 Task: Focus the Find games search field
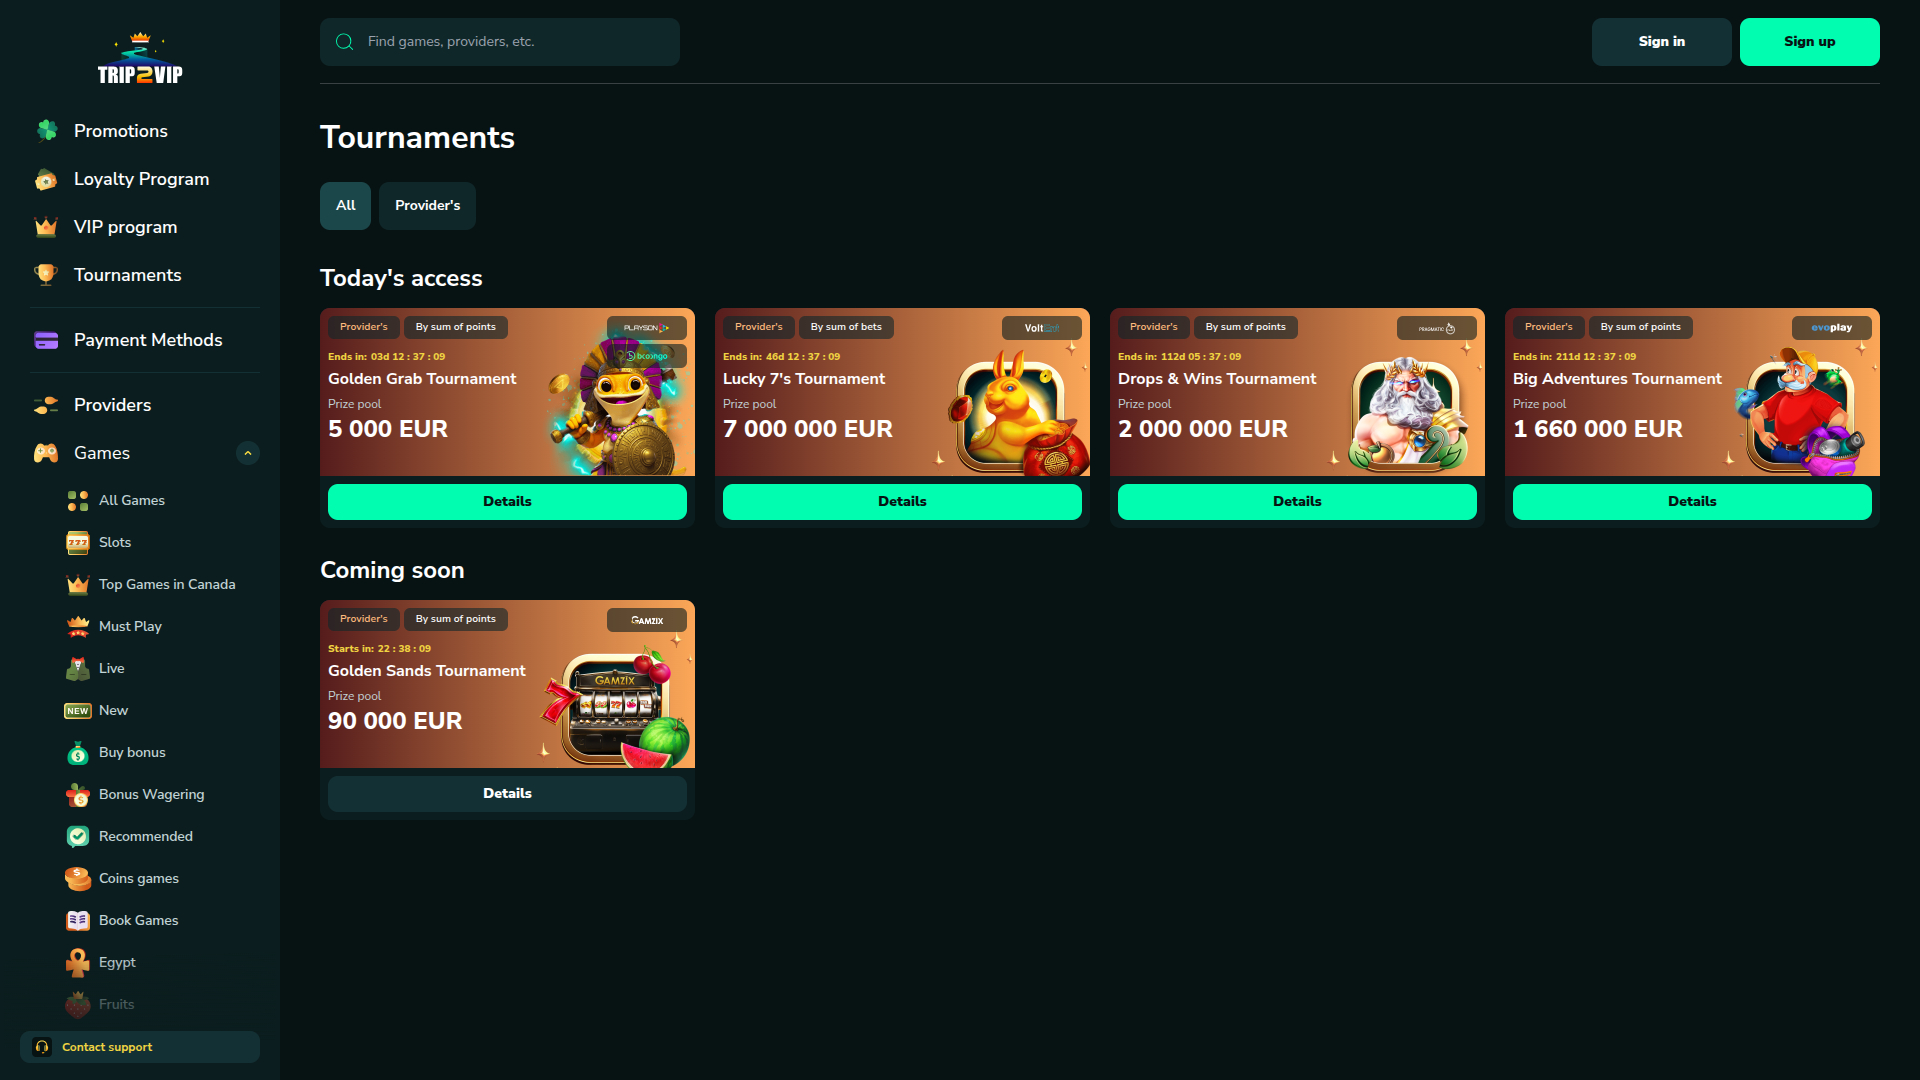pyautogui.click(x=515, y=42)
